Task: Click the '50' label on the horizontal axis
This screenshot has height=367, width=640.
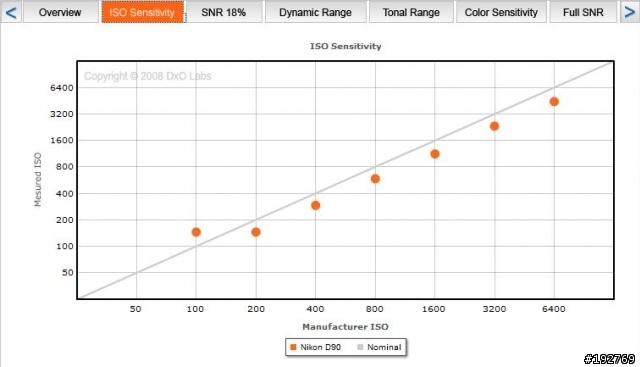Action: pos(136,309)
